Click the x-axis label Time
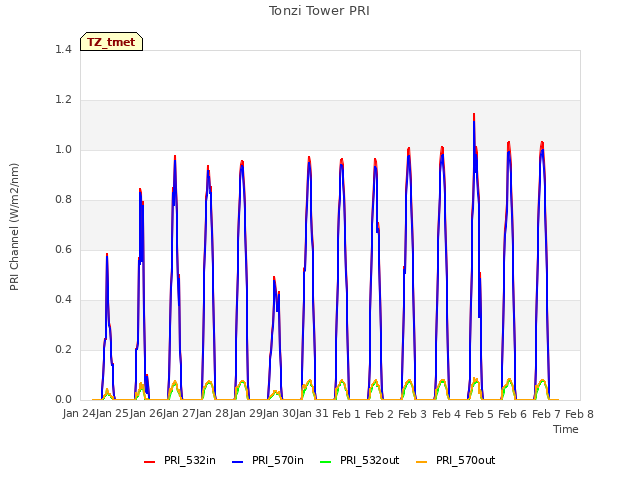 [566, 429]
